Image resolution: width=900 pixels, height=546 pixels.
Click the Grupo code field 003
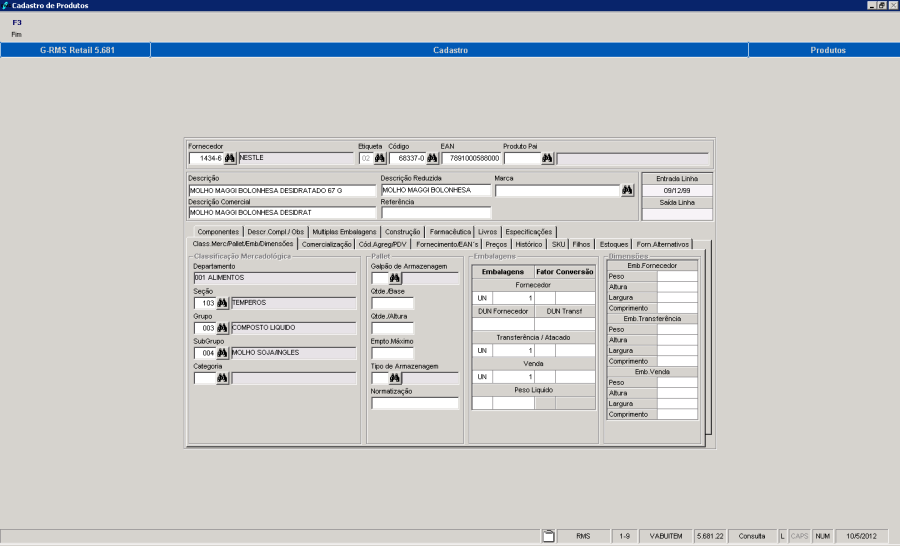tap(205, 328)
